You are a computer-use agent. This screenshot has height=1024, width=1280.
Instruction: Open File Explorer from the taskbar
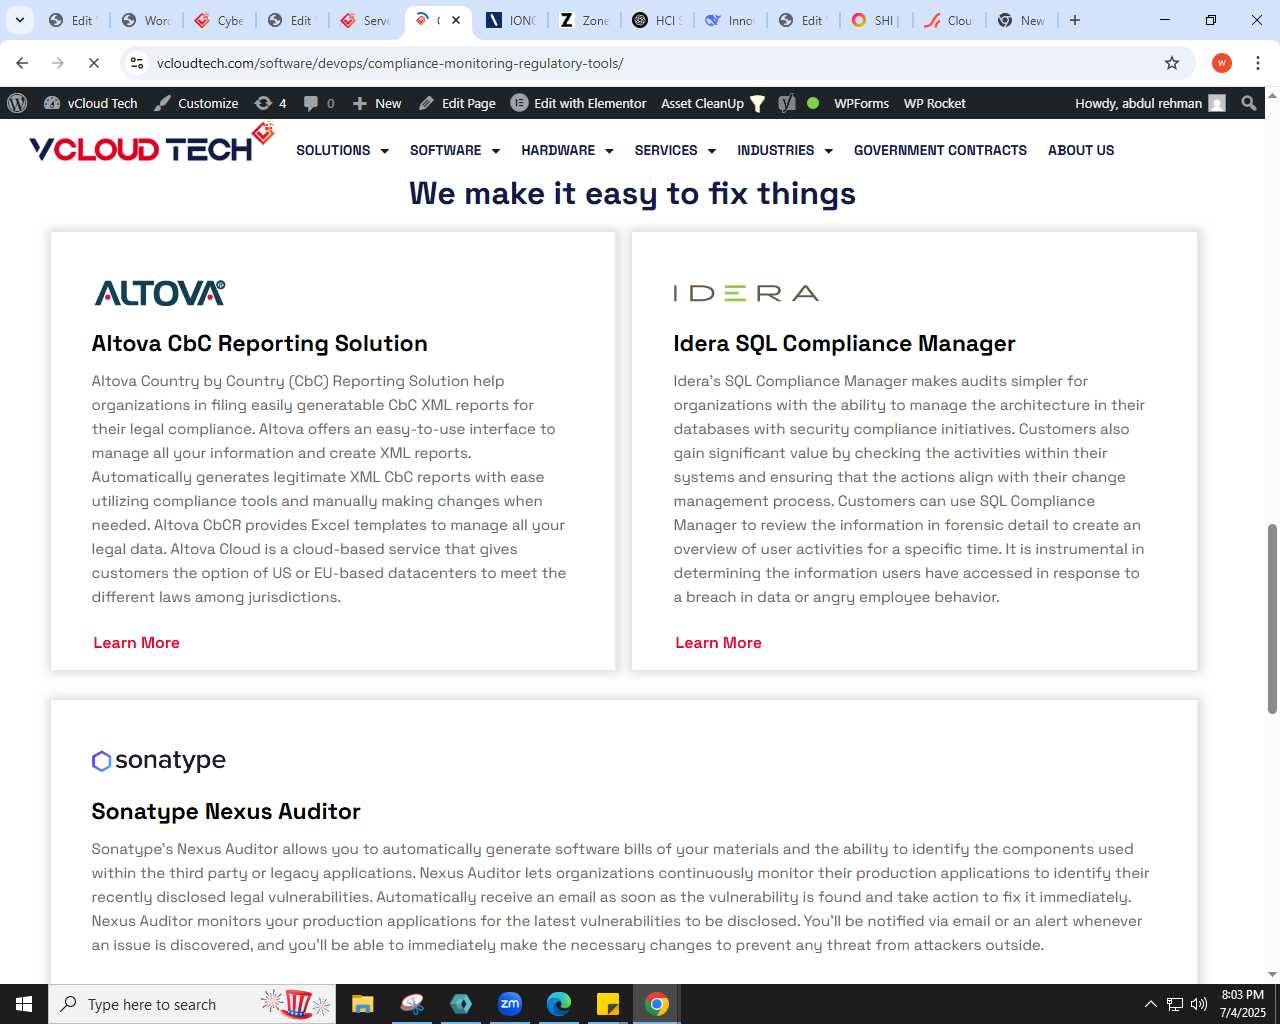(363, 1004)
